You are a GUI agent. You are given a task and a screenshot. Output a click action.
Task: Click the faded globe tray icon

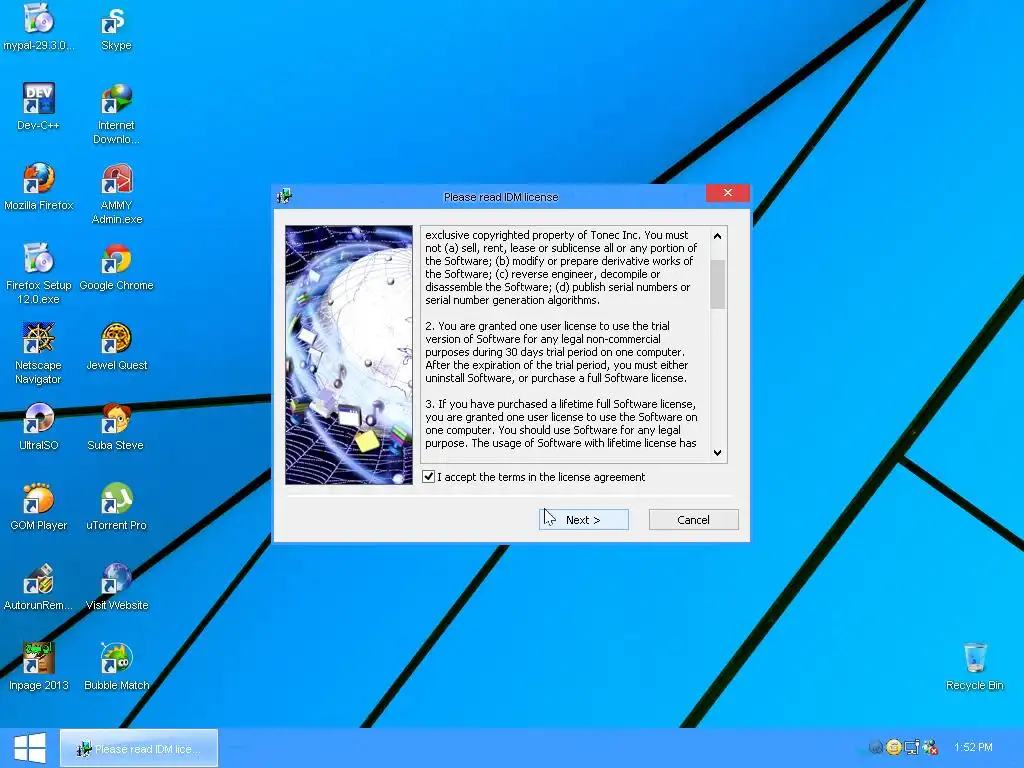coord(876,747)
